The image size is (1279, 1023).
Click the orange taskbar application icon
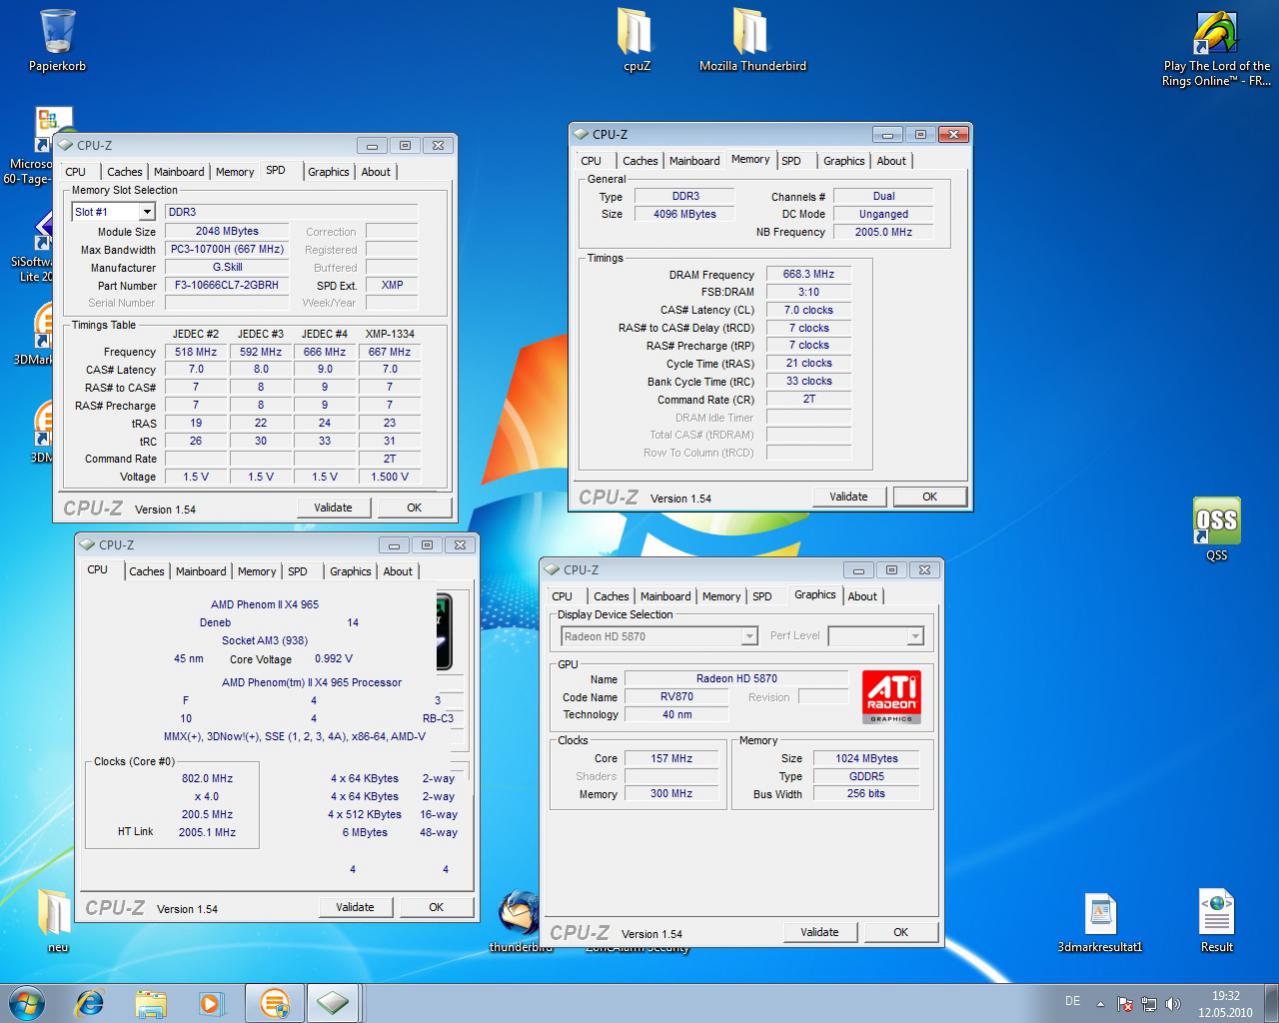[x=274, y=1002]
